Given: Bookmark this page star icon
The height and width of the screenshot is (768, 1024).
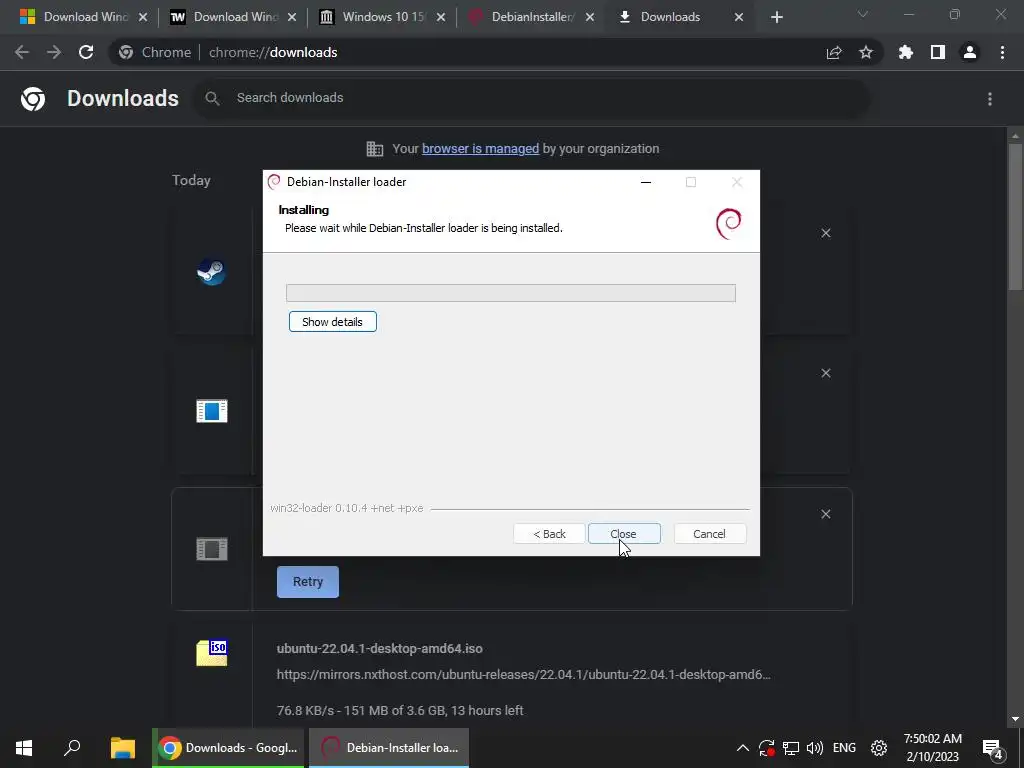Looking at the screenshot, I should click(866, 52).
